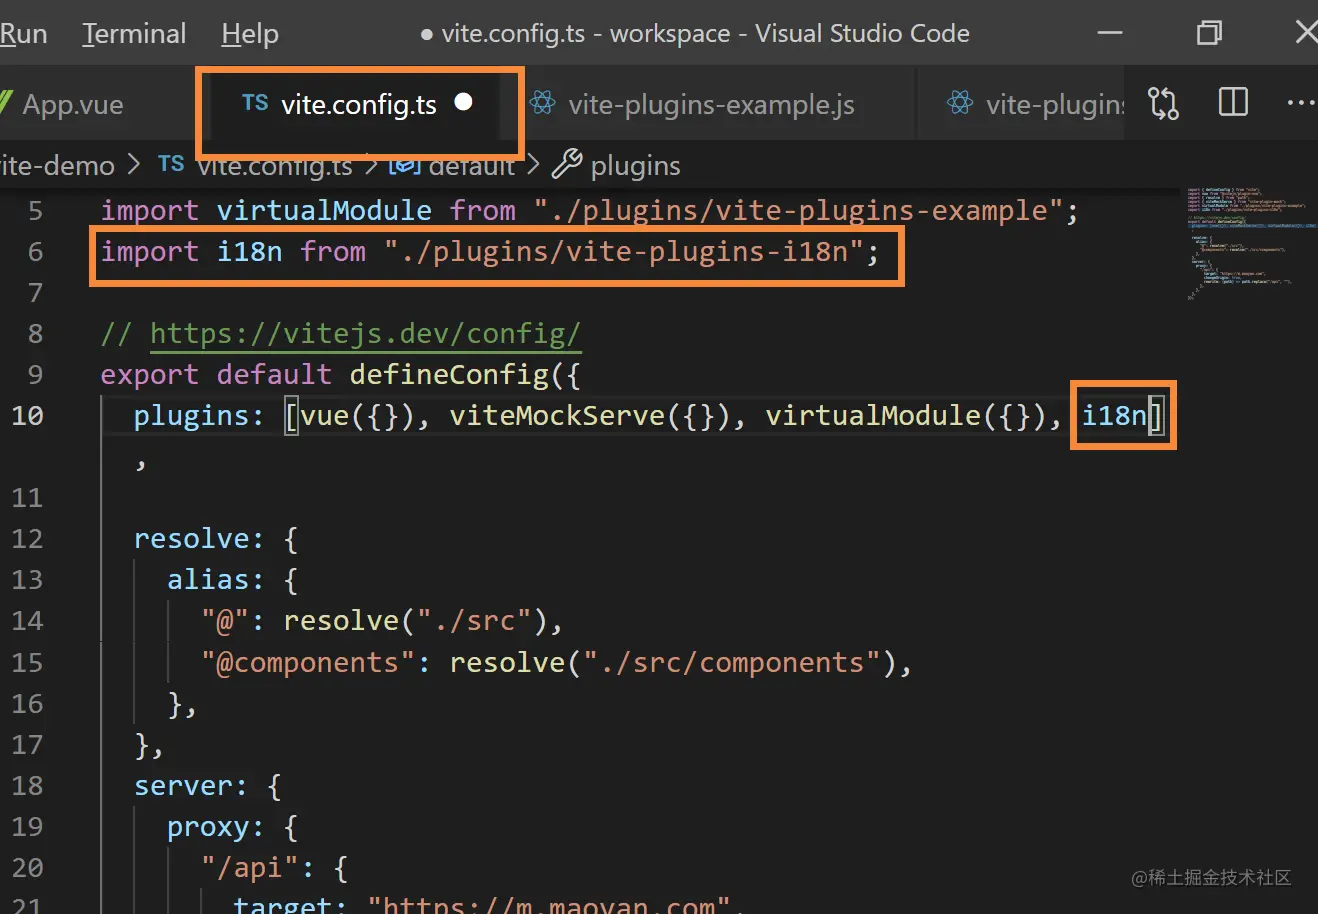Open Changes using the compare icon

[x=1164, y=103]
